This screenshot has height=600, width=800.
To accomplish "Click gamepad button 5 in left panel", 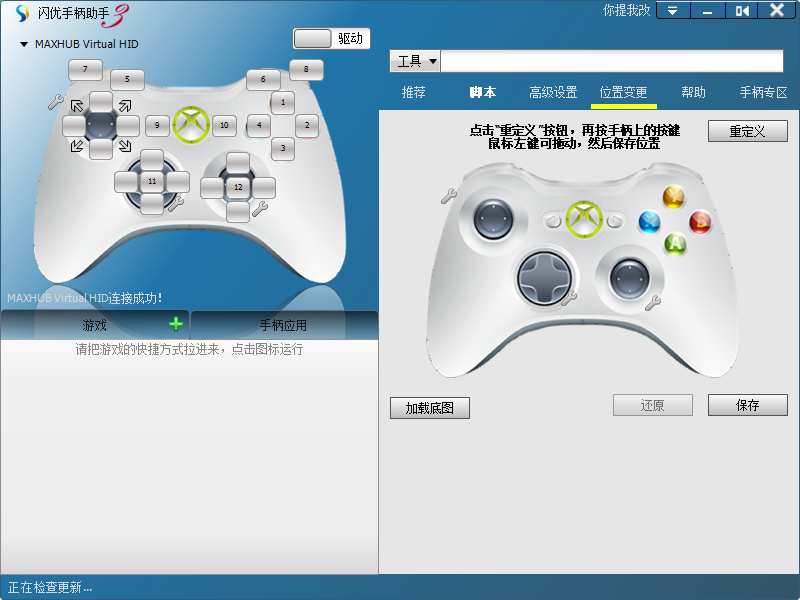I will coord(127,80).
